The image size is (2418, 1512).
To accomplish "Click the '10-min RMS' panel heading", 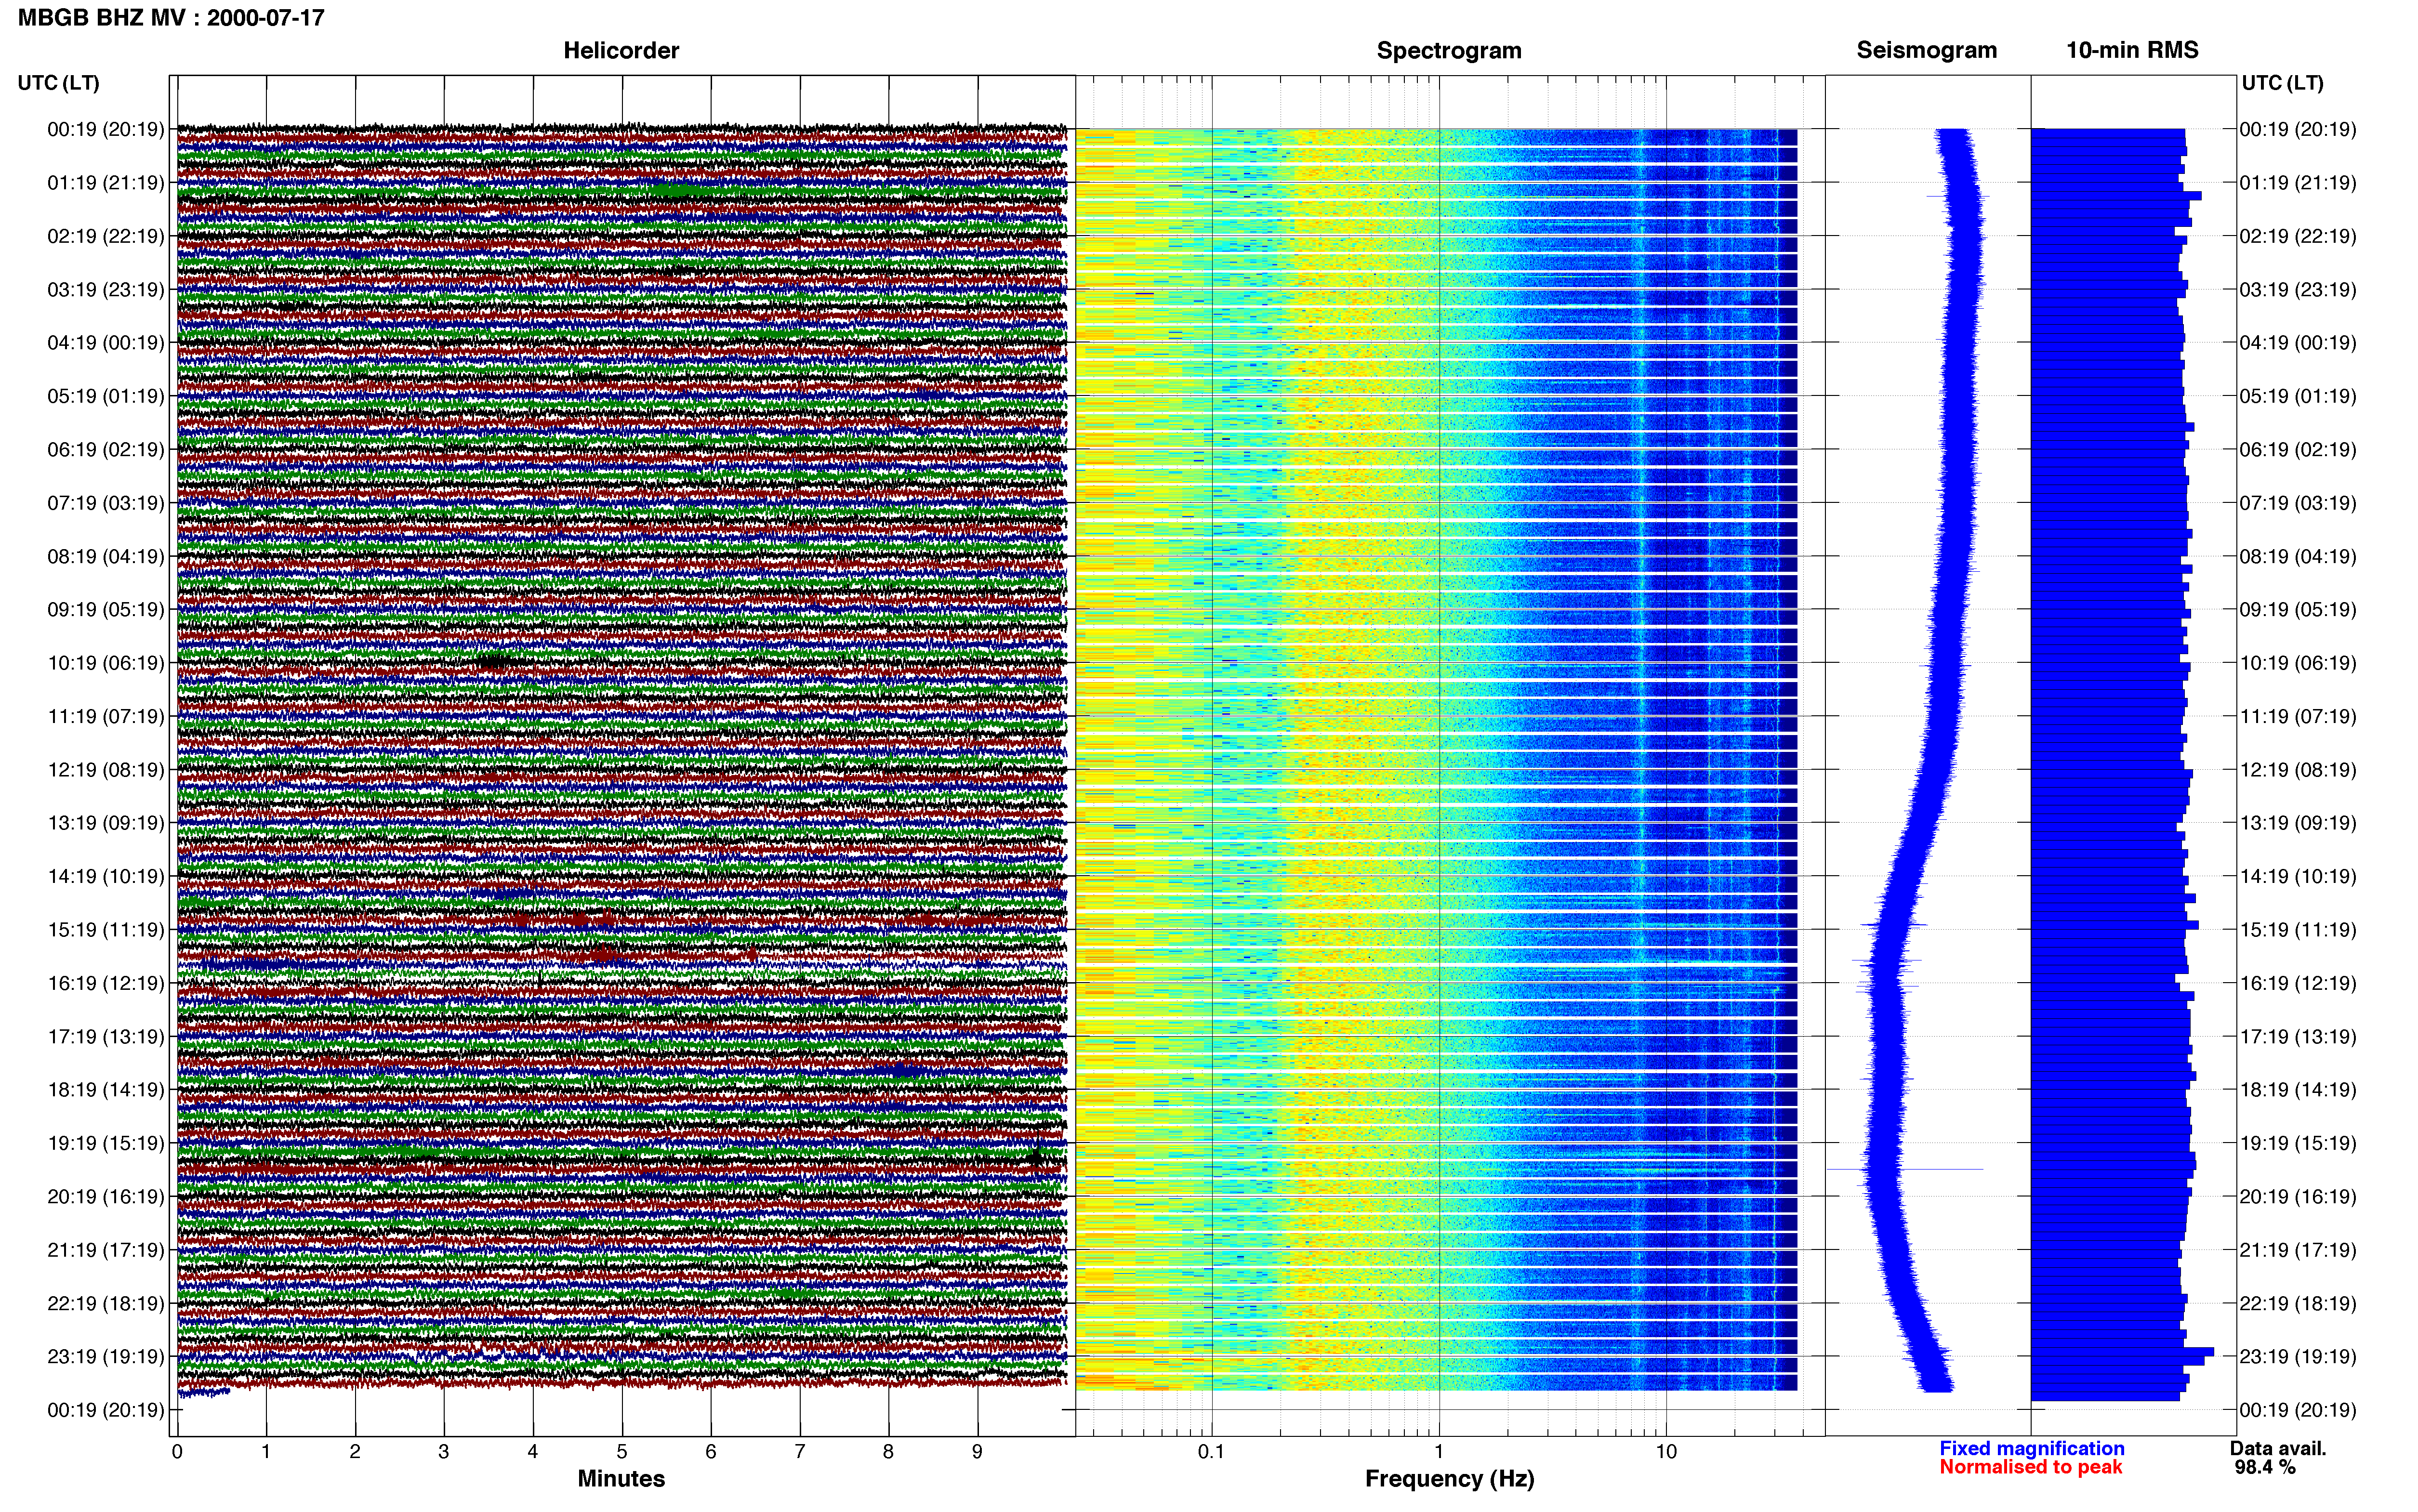I will (2132, 50).
